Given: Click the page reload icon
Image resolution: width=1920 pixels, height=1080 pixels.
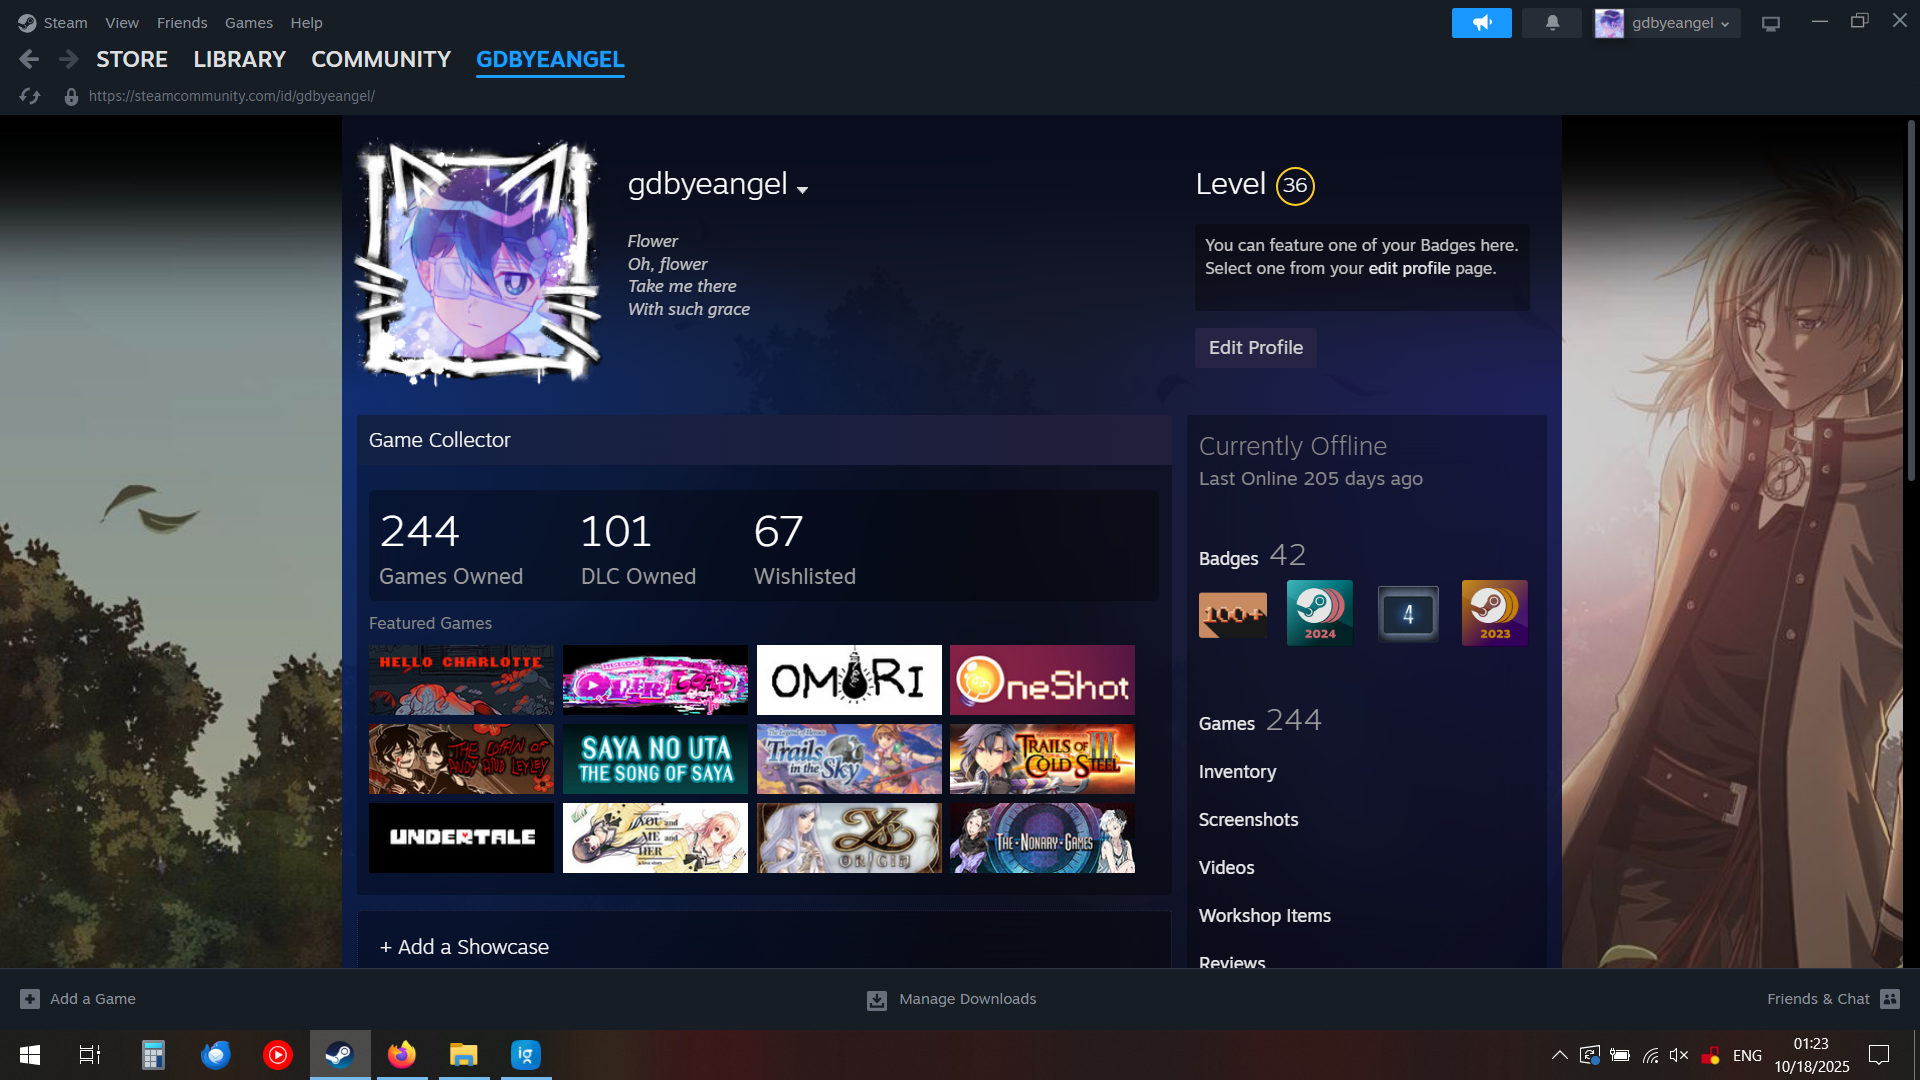Looking at the screenshot, I should 30,96.
